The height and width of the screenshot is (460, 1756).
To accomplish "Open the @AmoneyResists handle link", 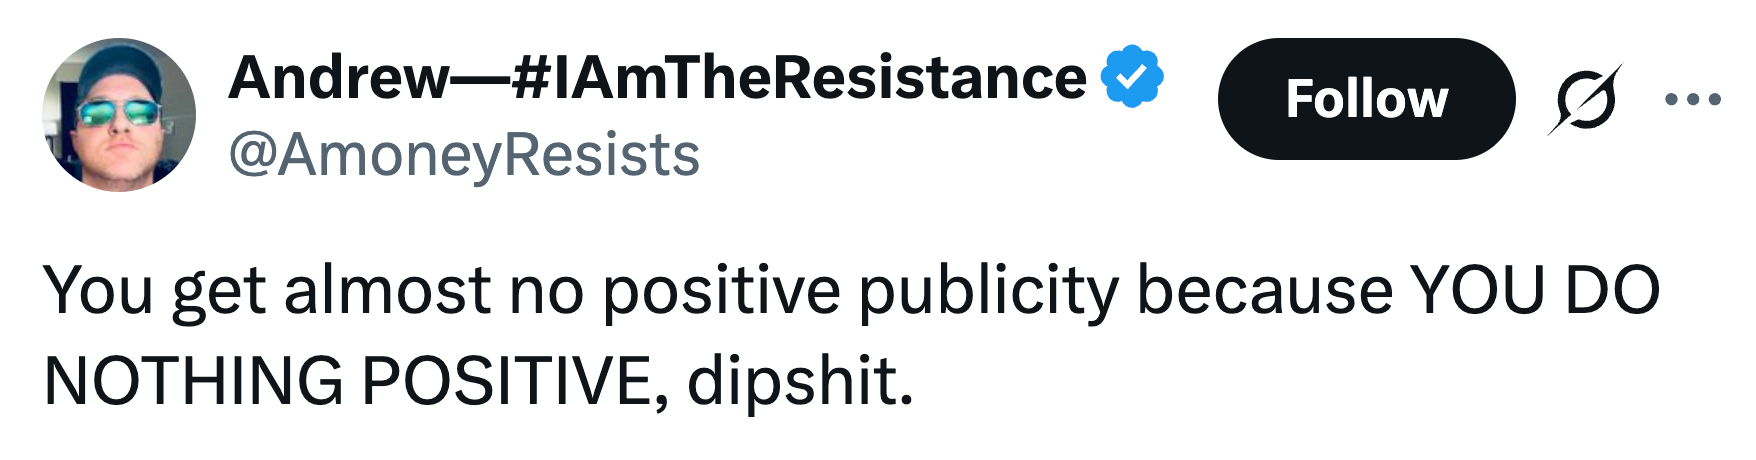I will [464, 156].
